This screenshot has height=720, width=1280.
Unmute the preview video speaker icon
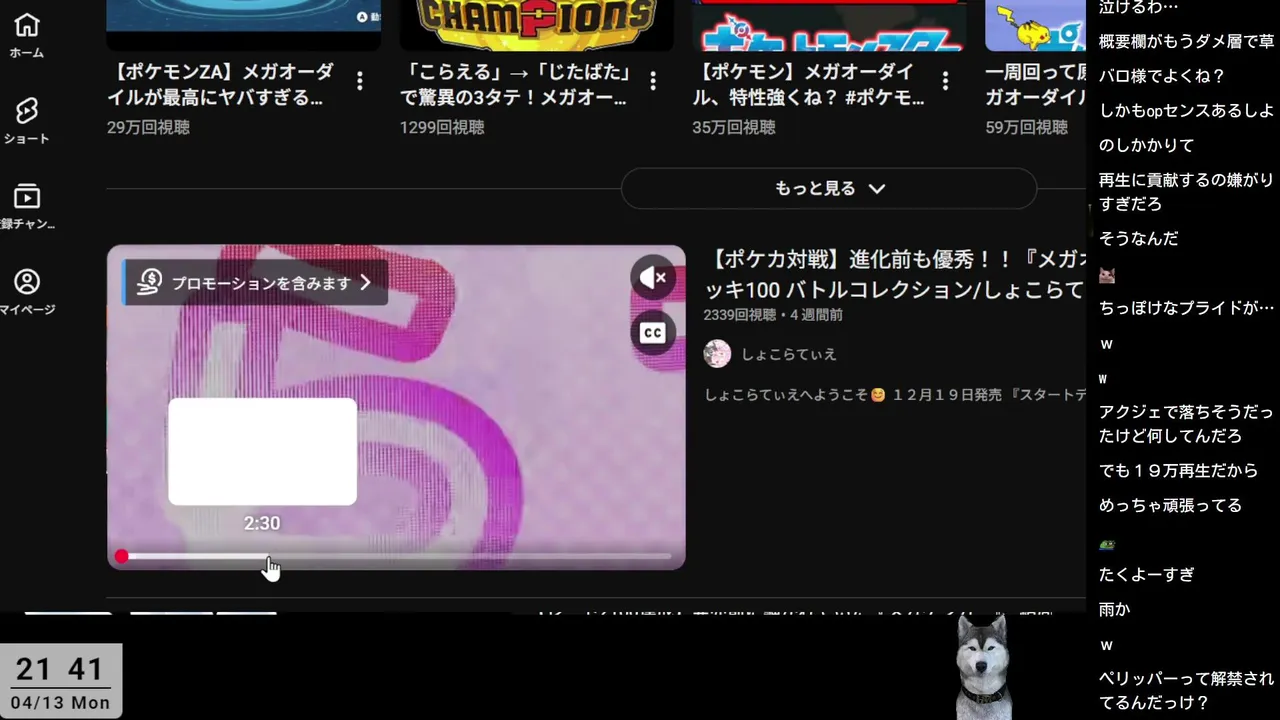click(x=653, y=277)
